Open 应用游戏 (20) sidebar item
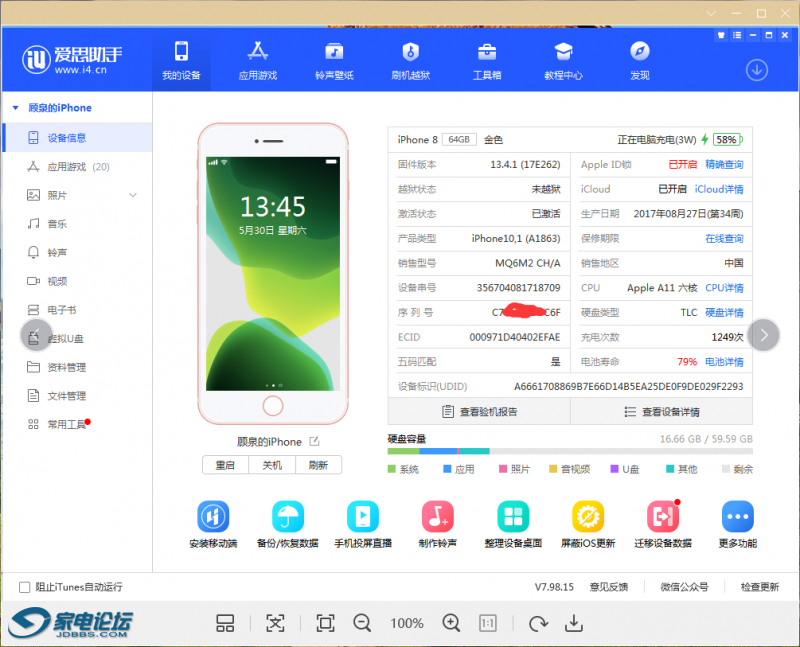Image resolution: width=800 pixels, height=647 pixels. pyautogui.click(x=77, y=166)
